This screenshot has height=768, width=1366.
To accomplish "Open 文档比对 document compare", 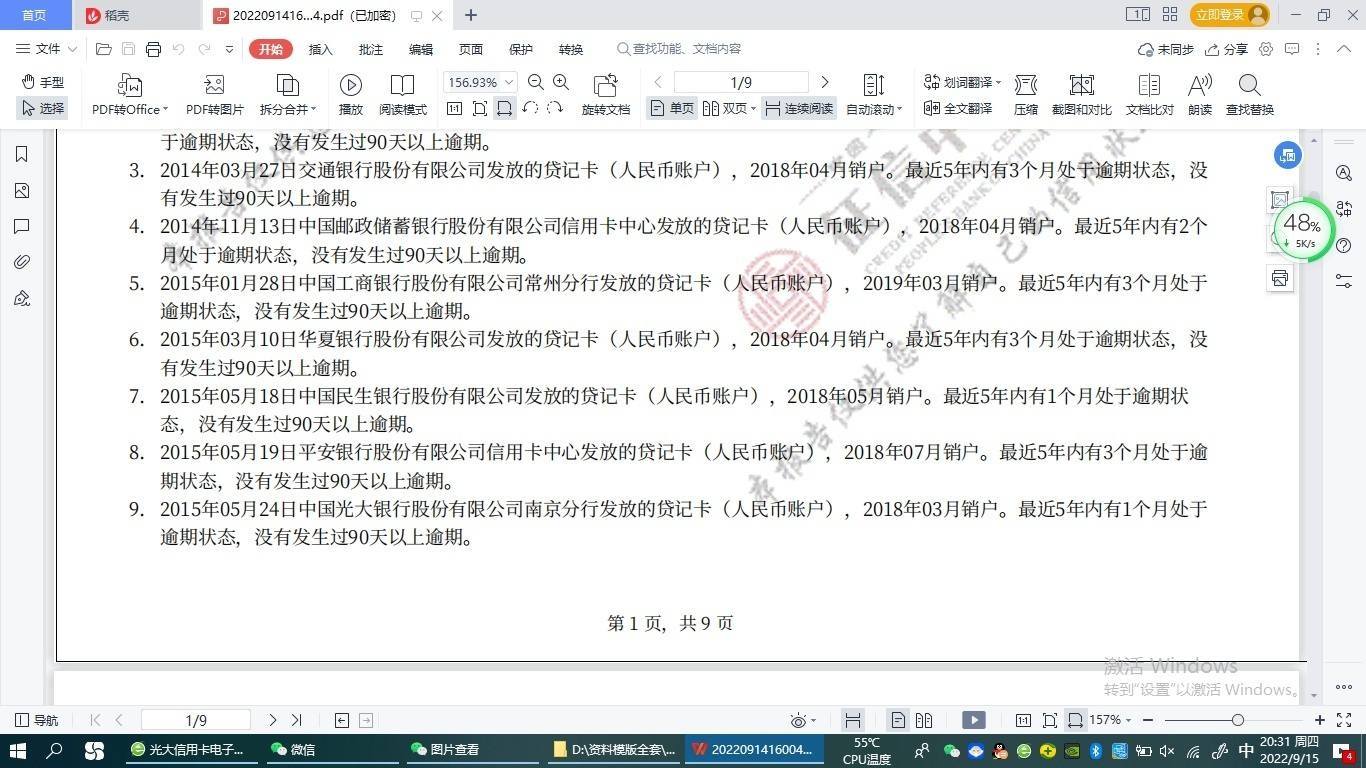I will pos(1149,95).
